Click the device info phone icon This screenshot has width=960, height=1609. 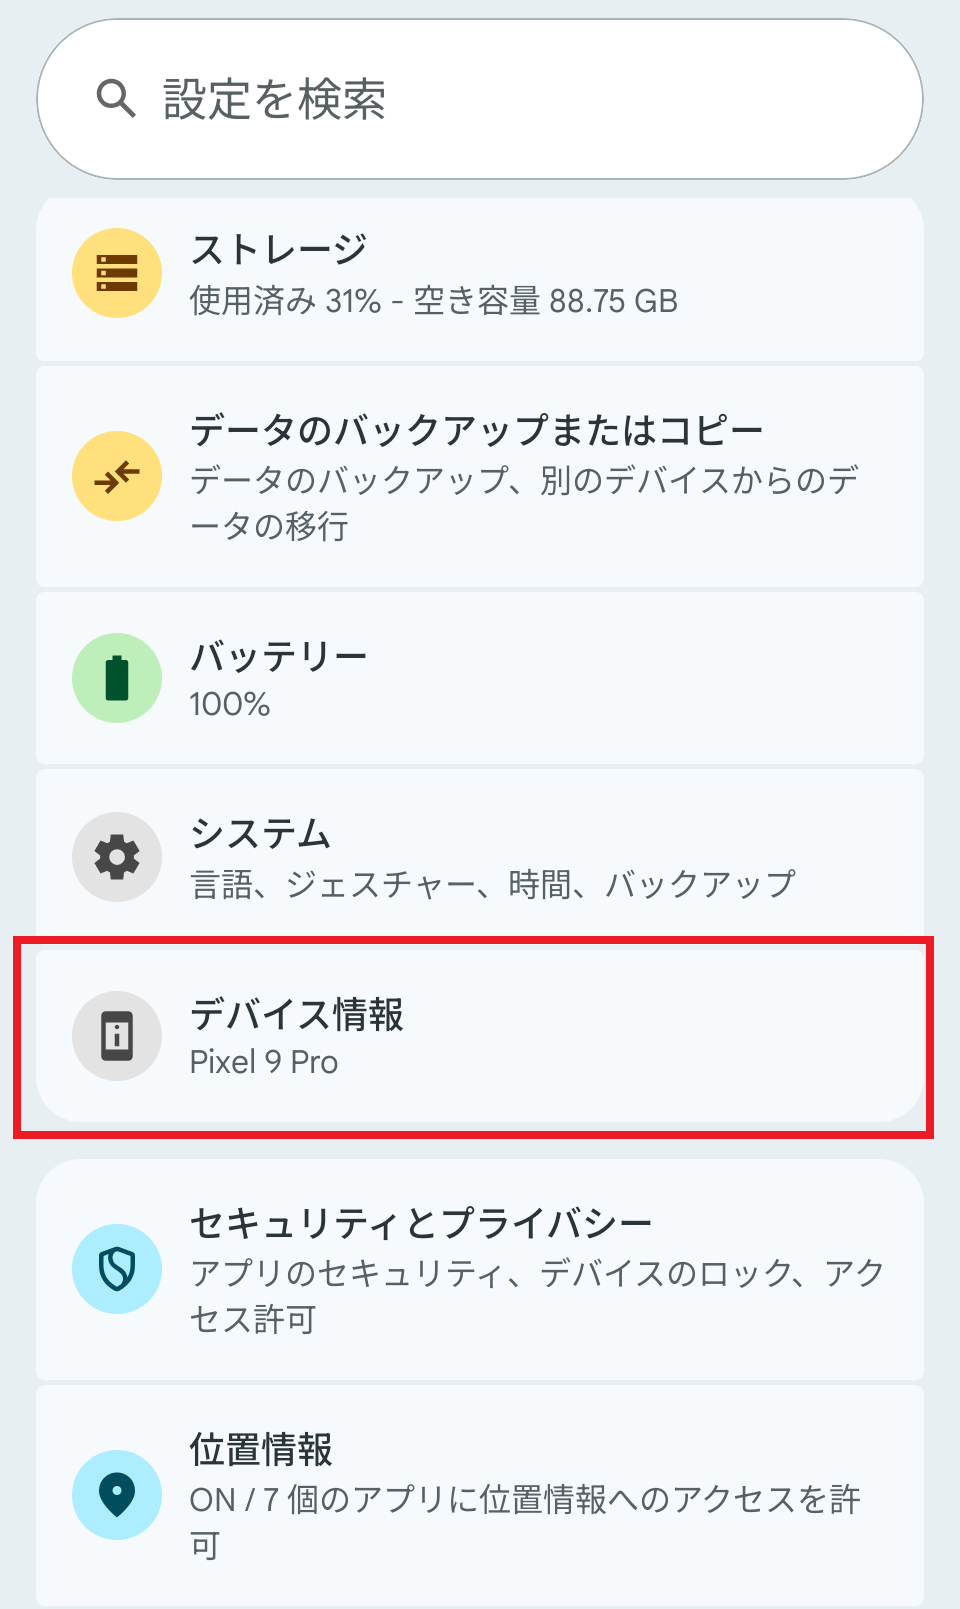click(117, 1036)
